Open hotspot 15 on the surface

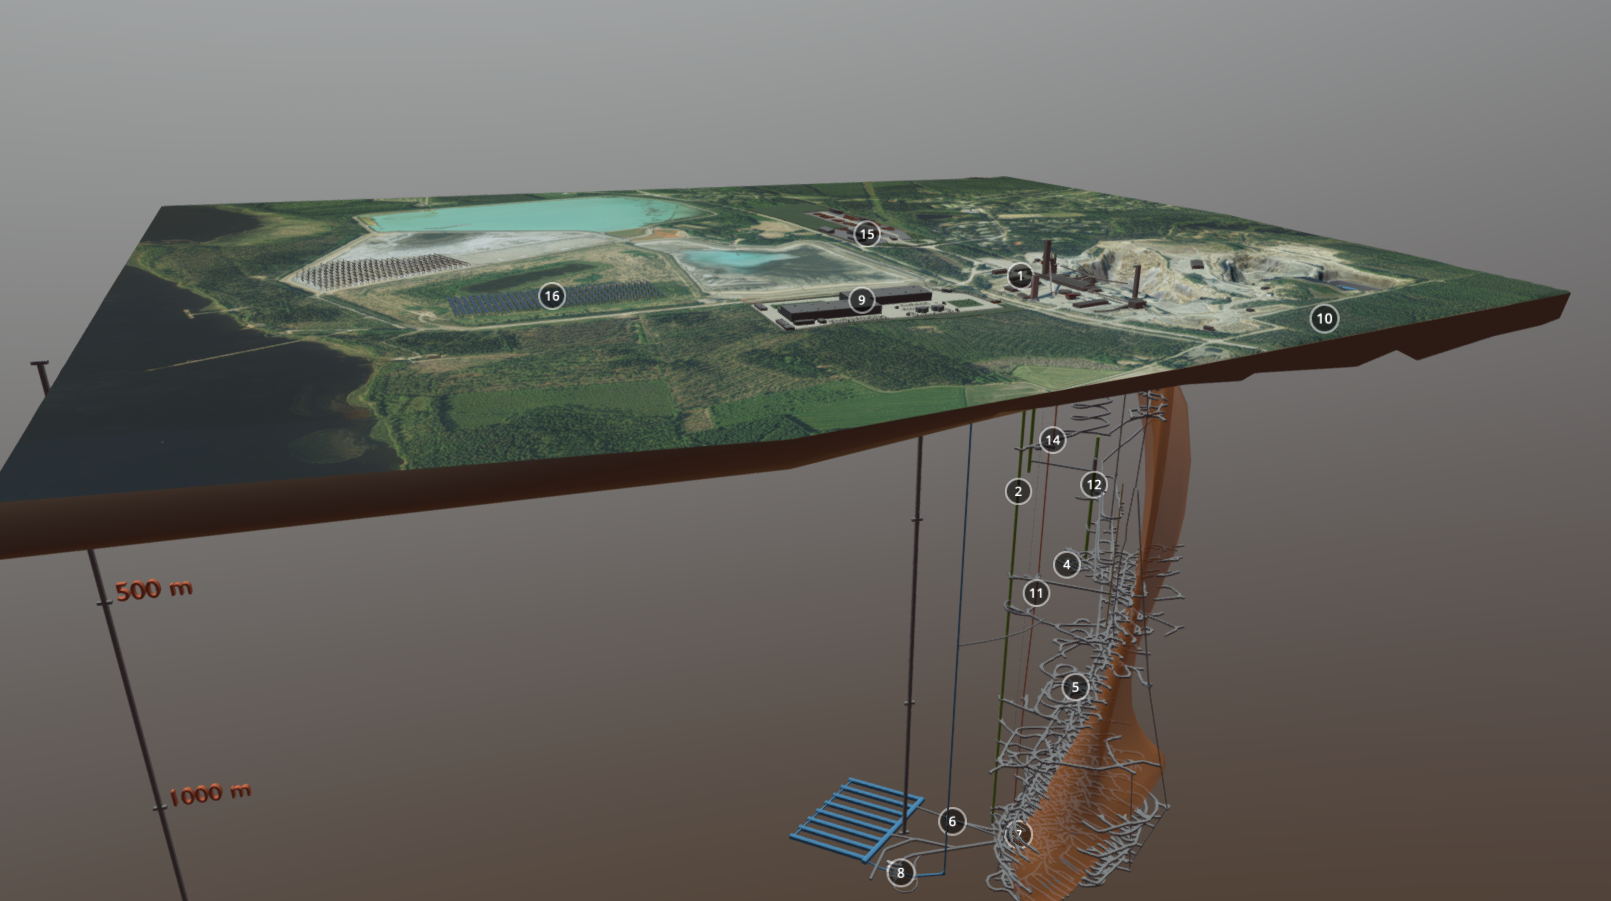click(x=866, y=234)
